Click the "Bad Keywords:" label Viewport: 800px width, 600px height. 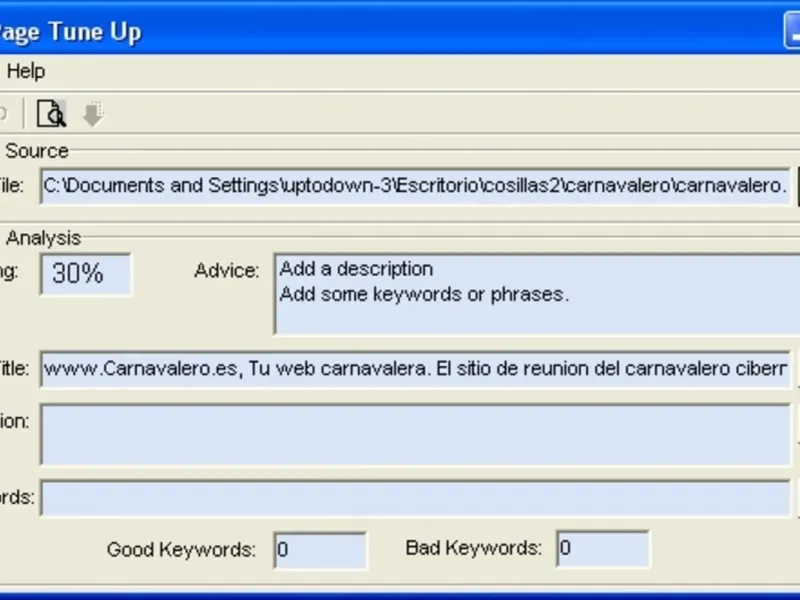474,548
